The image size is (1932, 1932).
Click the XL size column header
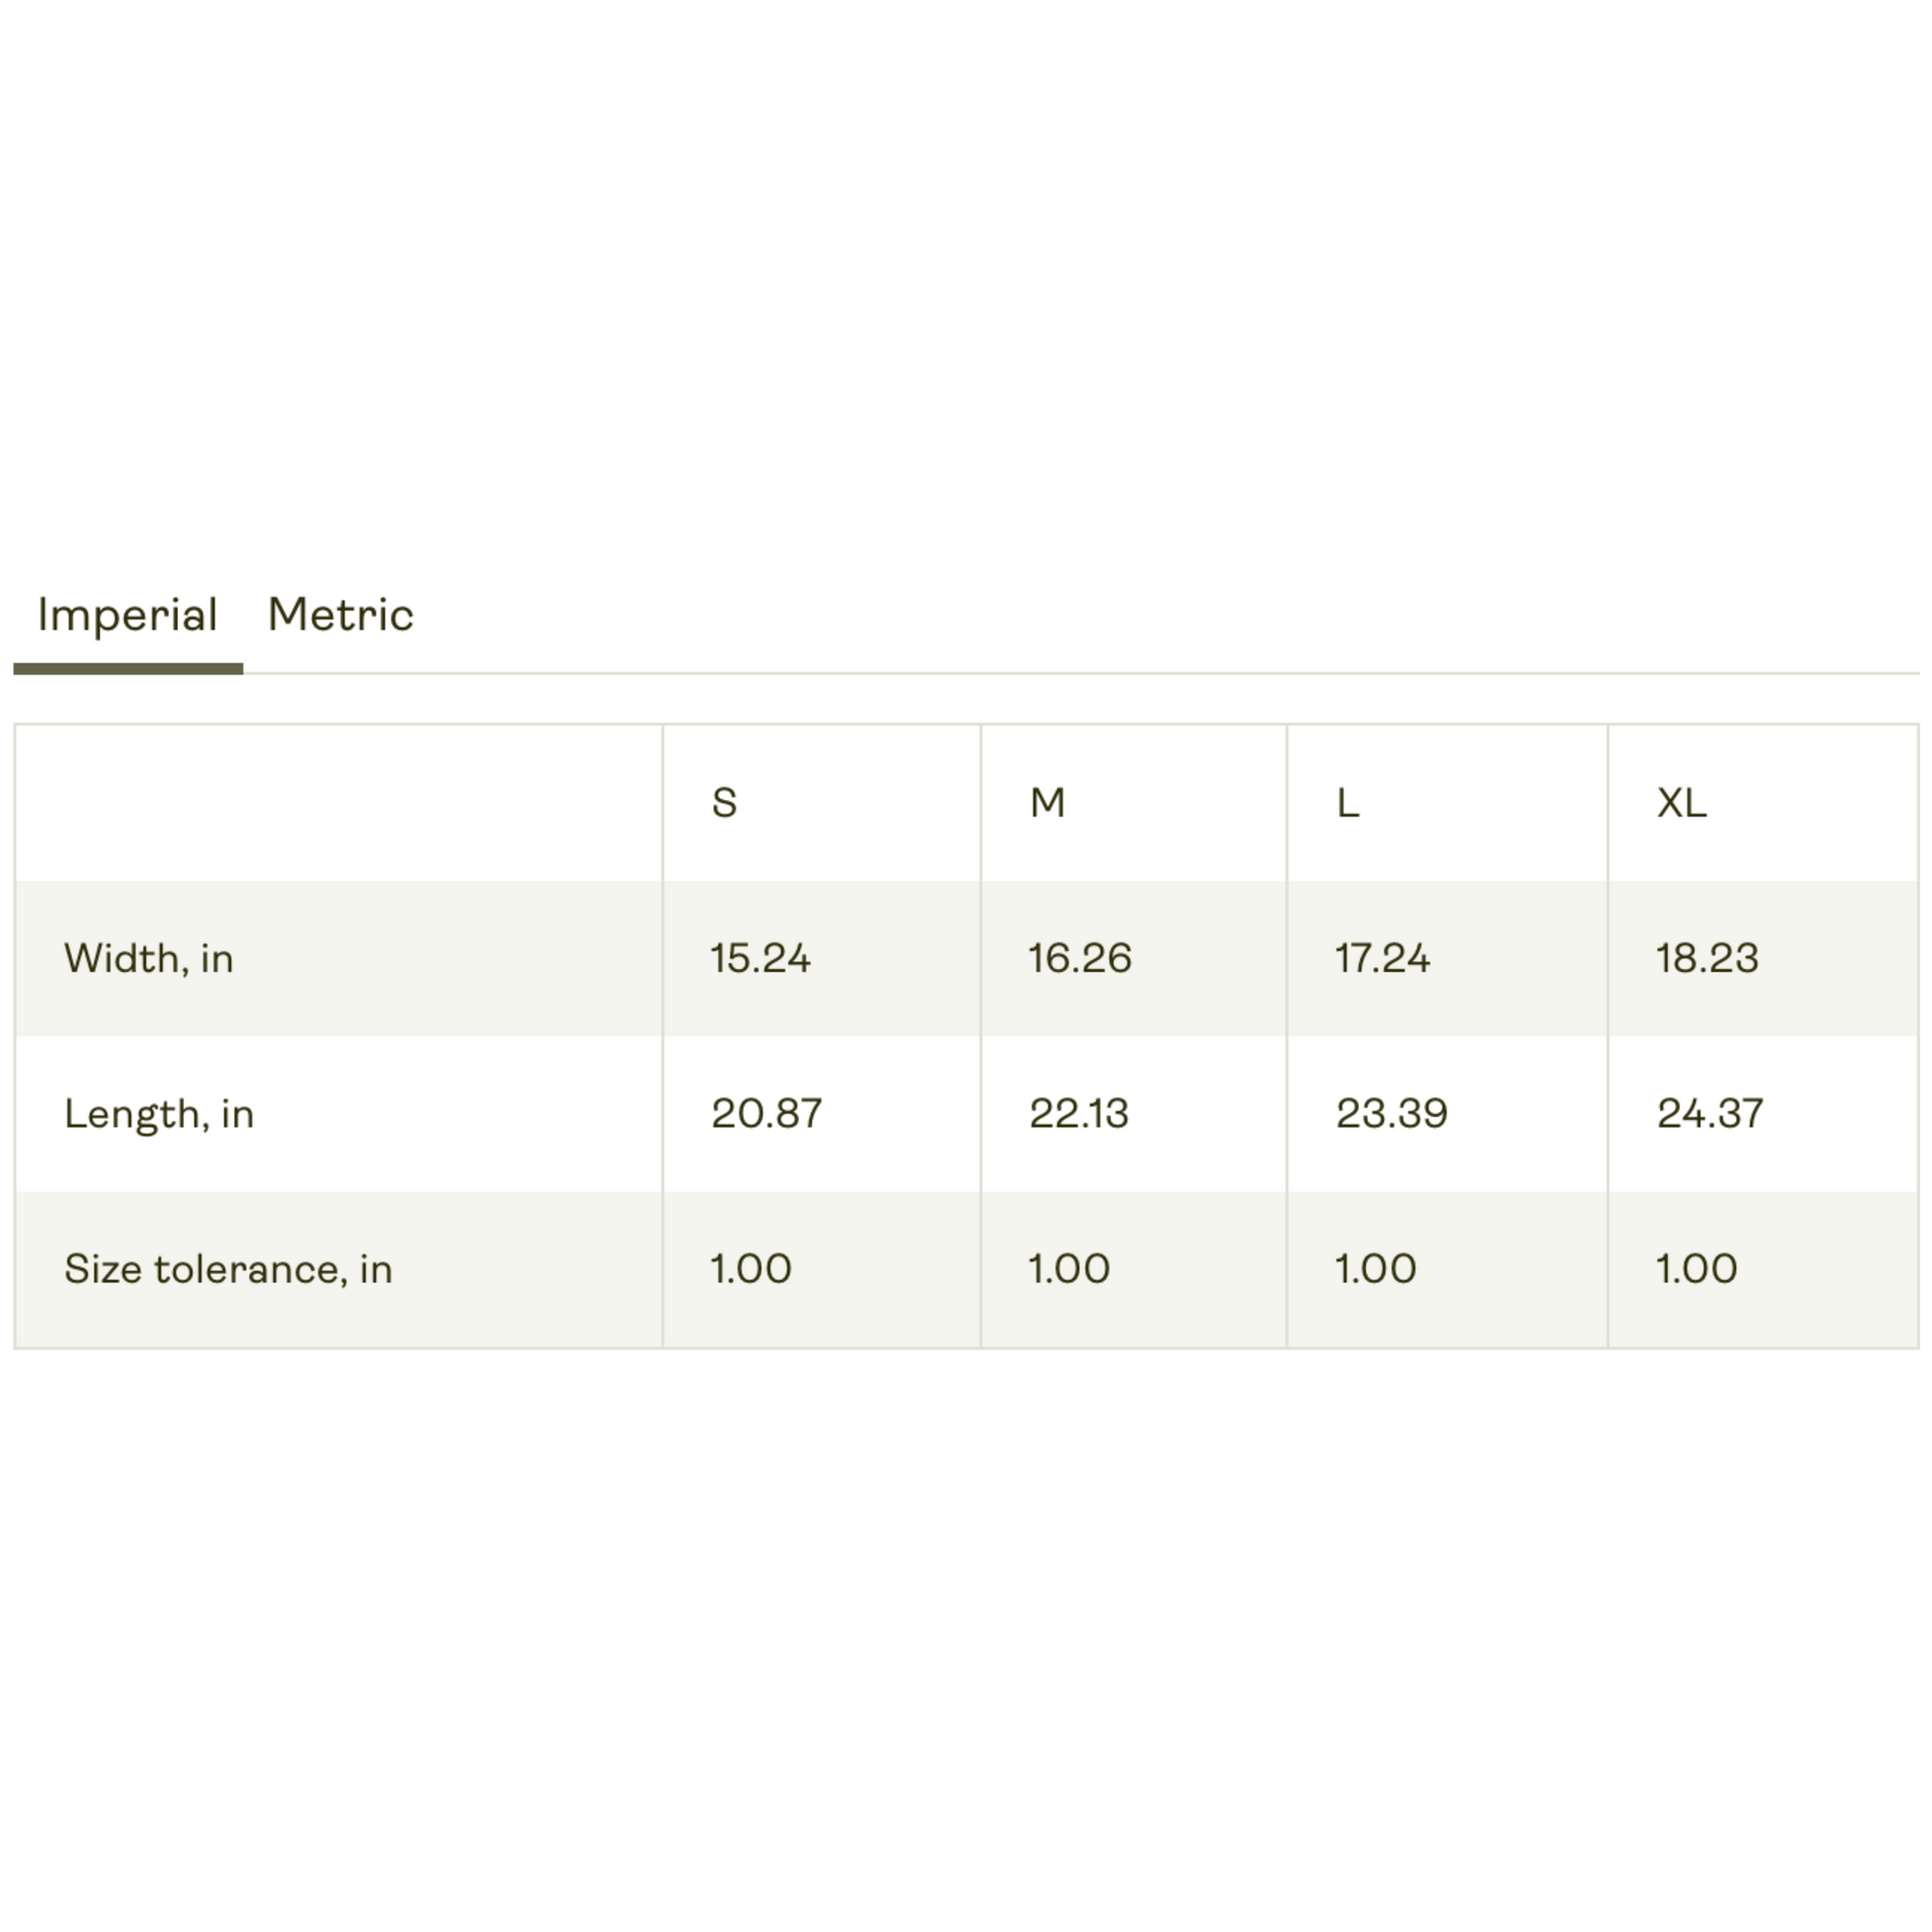pos(1681,802)
